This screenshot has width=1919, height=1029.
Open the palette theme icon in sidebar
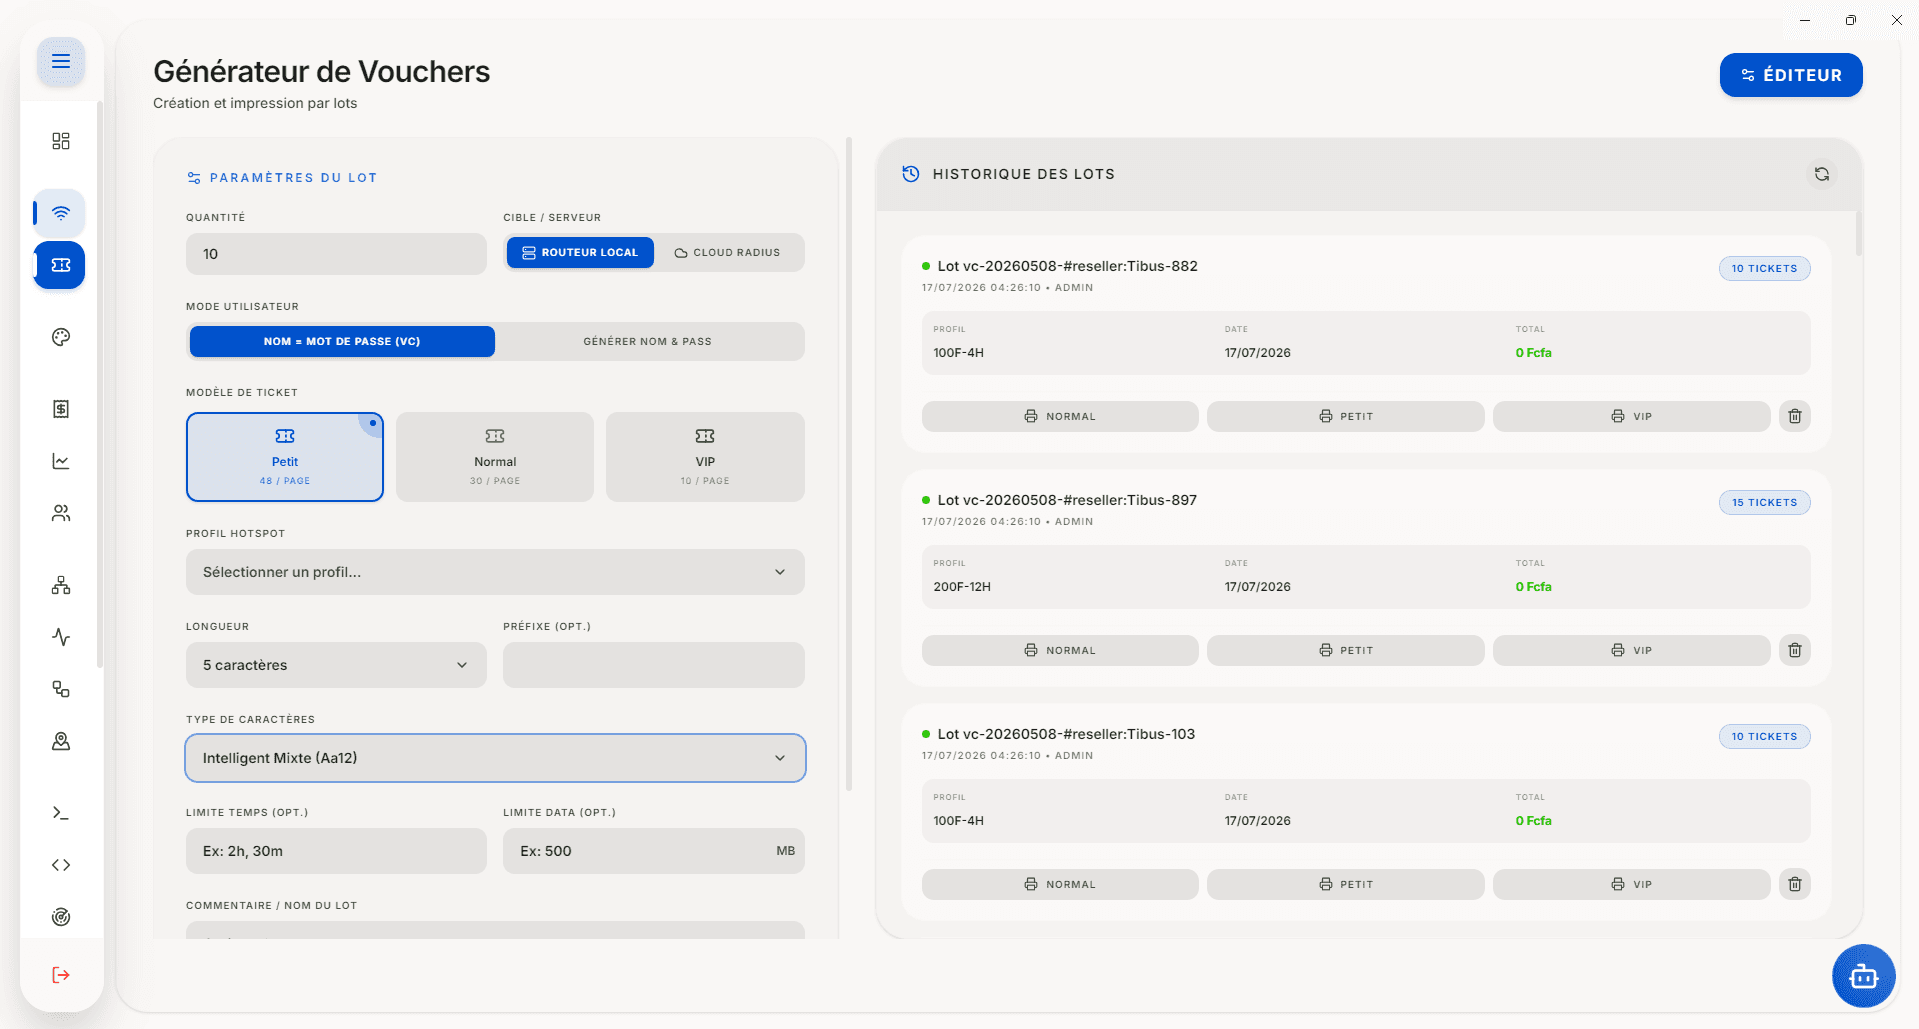pyautogui.click(x=61, y=337)
